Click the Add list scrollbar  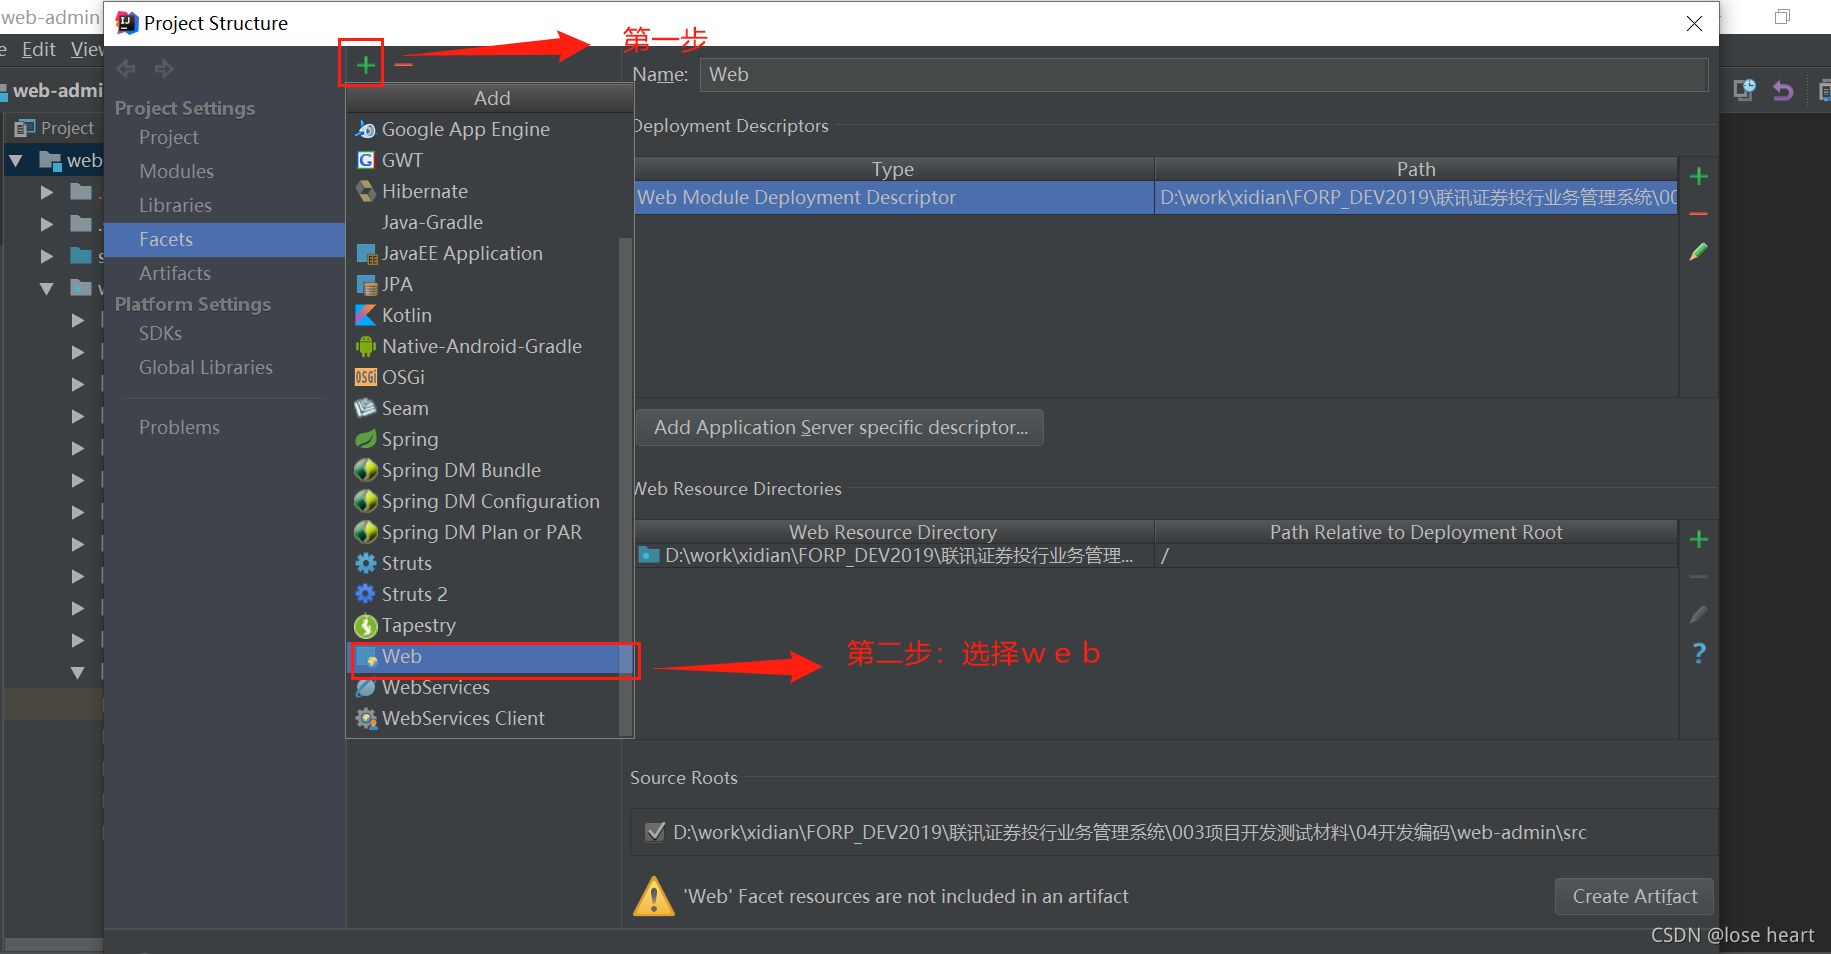[x=626, y=486]
